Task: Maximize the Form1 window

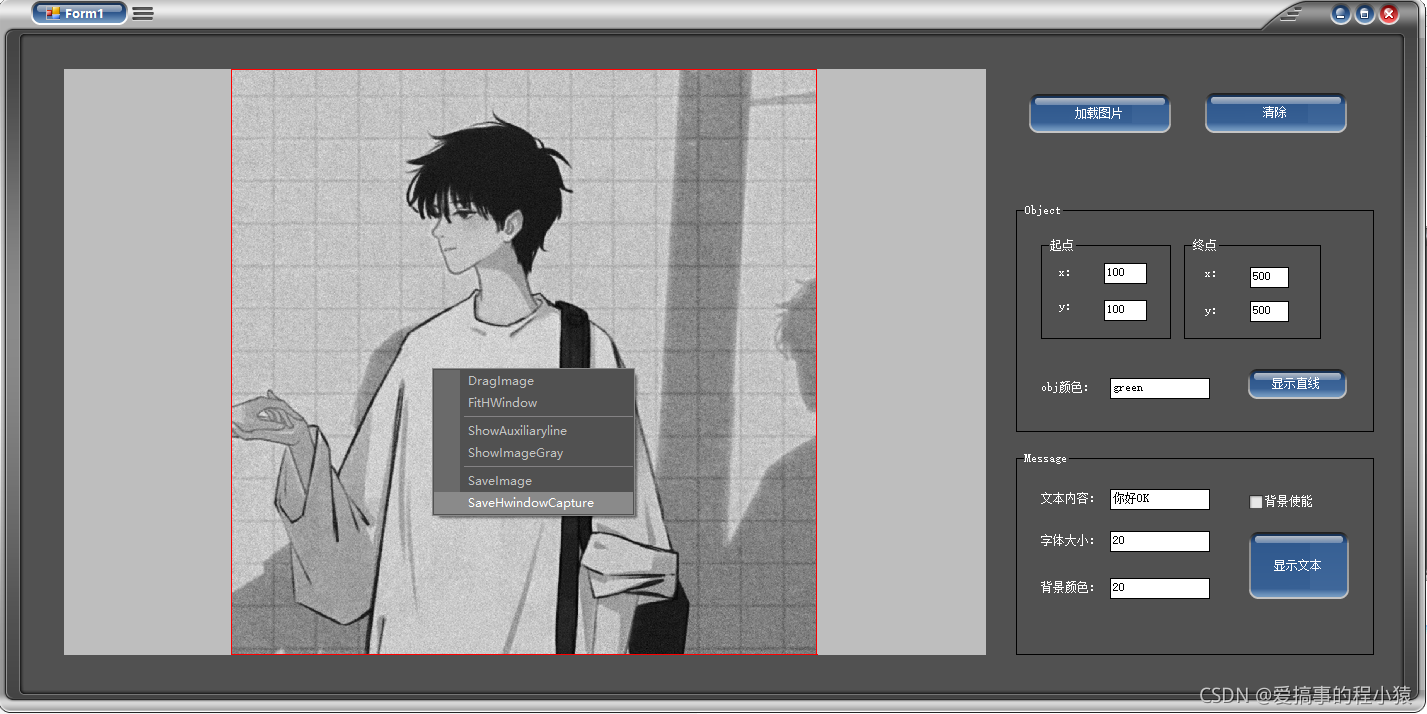Action: (1364, 14)
